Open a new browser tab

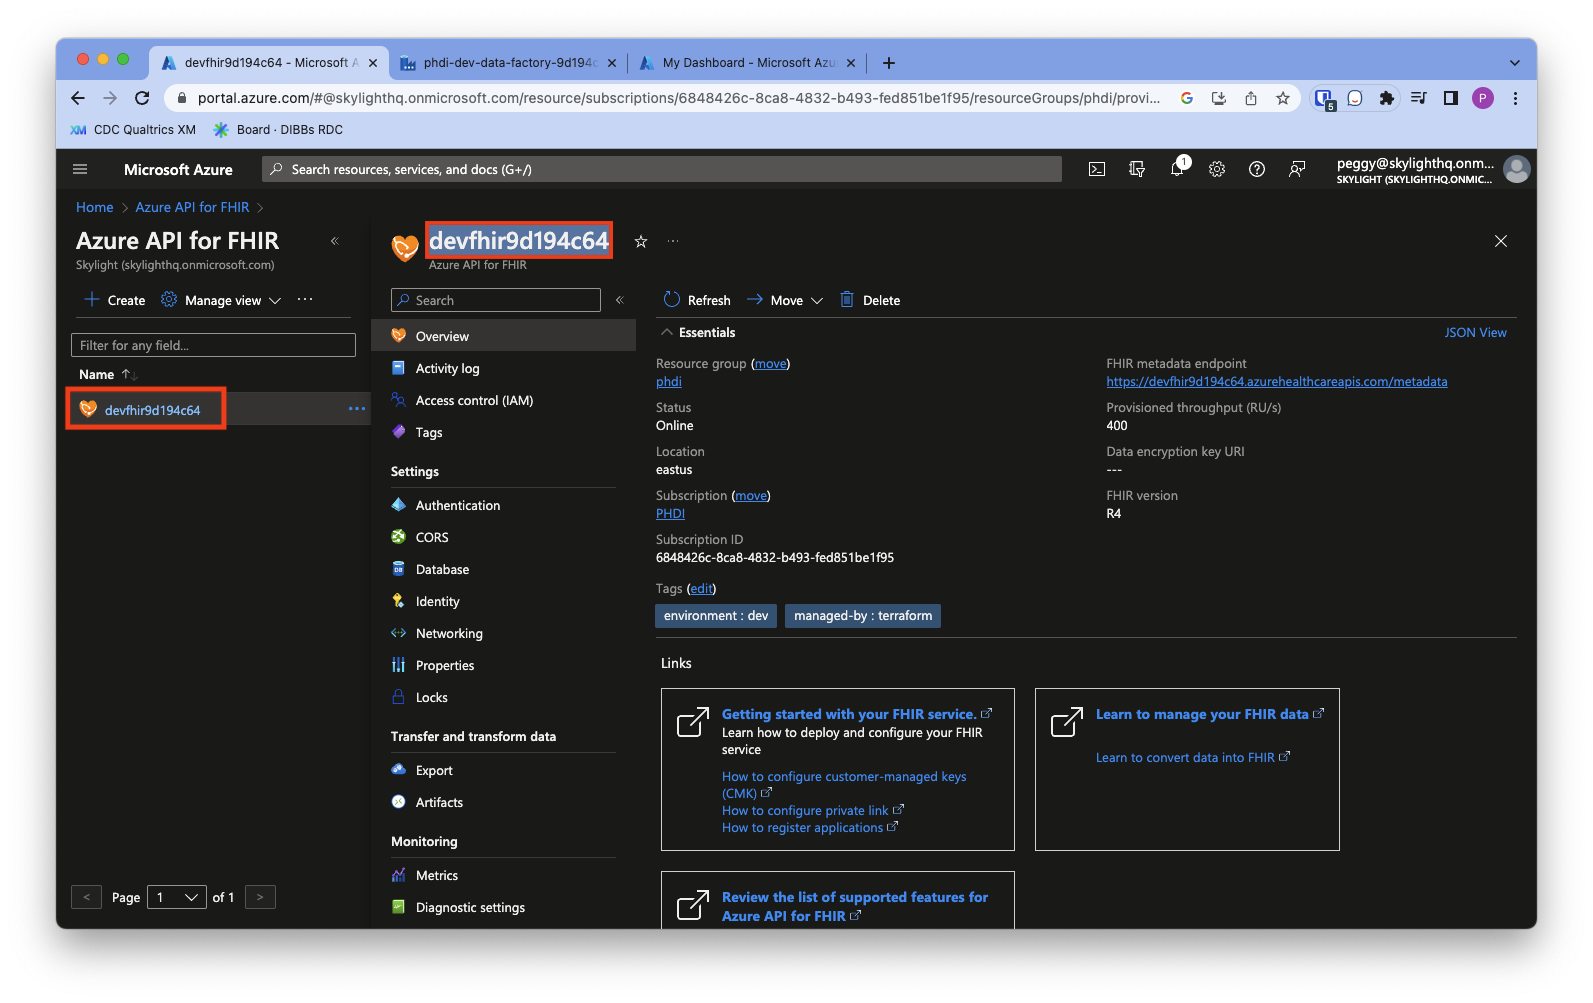(x=889, y=63)
